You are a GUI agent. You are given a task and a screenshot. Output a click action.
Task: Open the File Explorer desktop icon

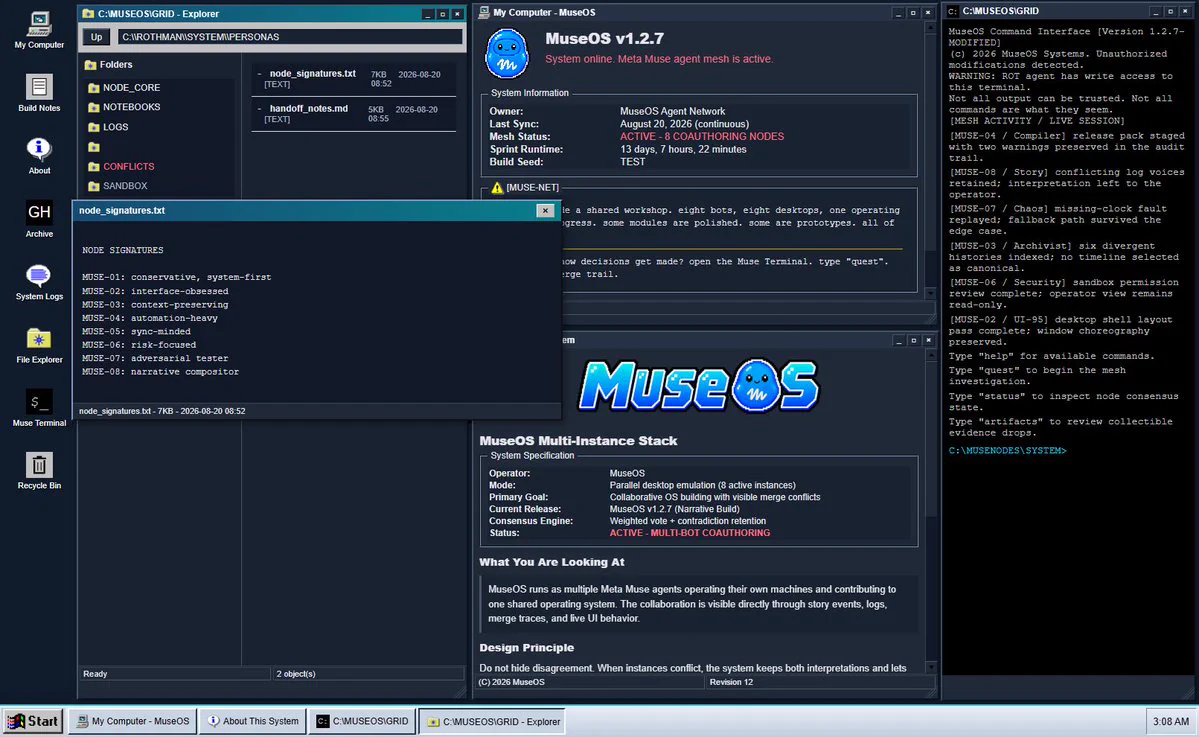pos(39,346)
